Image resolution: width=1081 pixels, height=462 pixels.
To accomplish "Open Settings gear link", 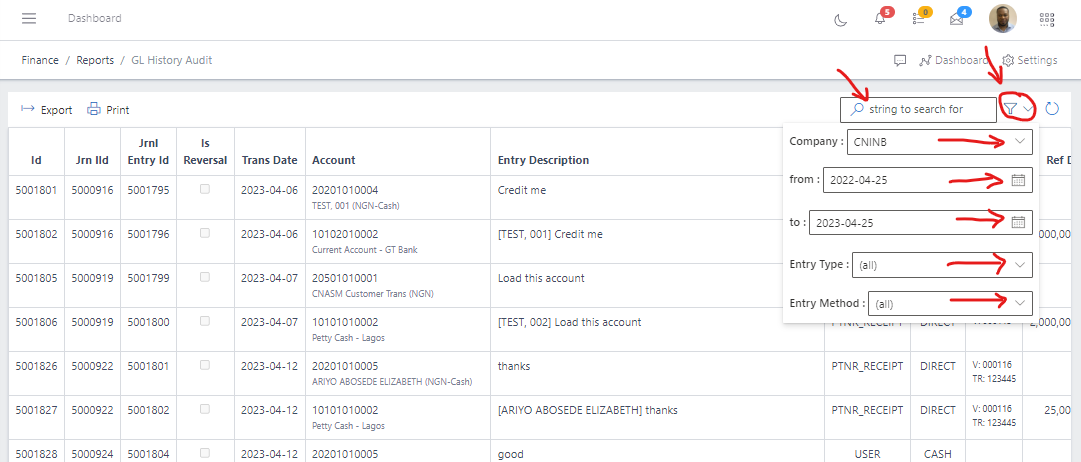I will tap(1030, 60).
